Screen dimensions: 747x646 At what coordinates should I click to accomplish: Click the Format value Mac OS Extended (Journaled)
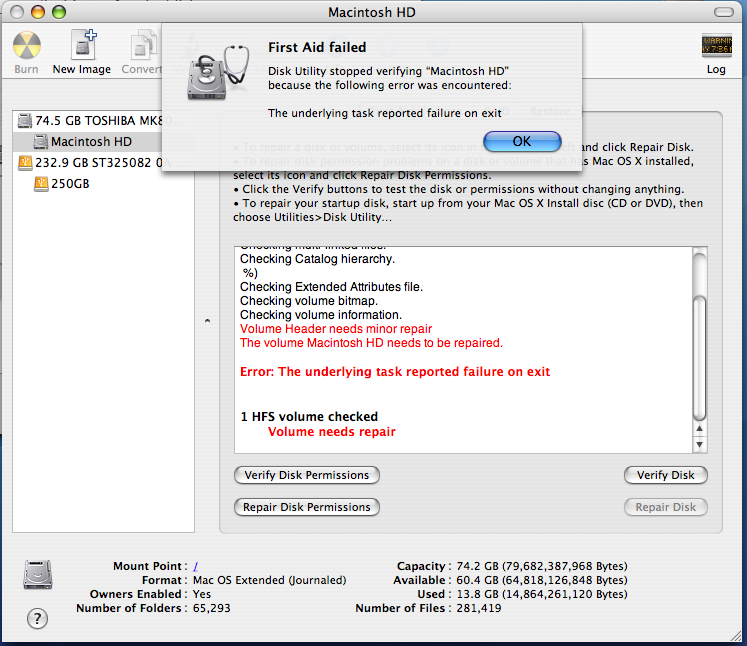(270, 580)
